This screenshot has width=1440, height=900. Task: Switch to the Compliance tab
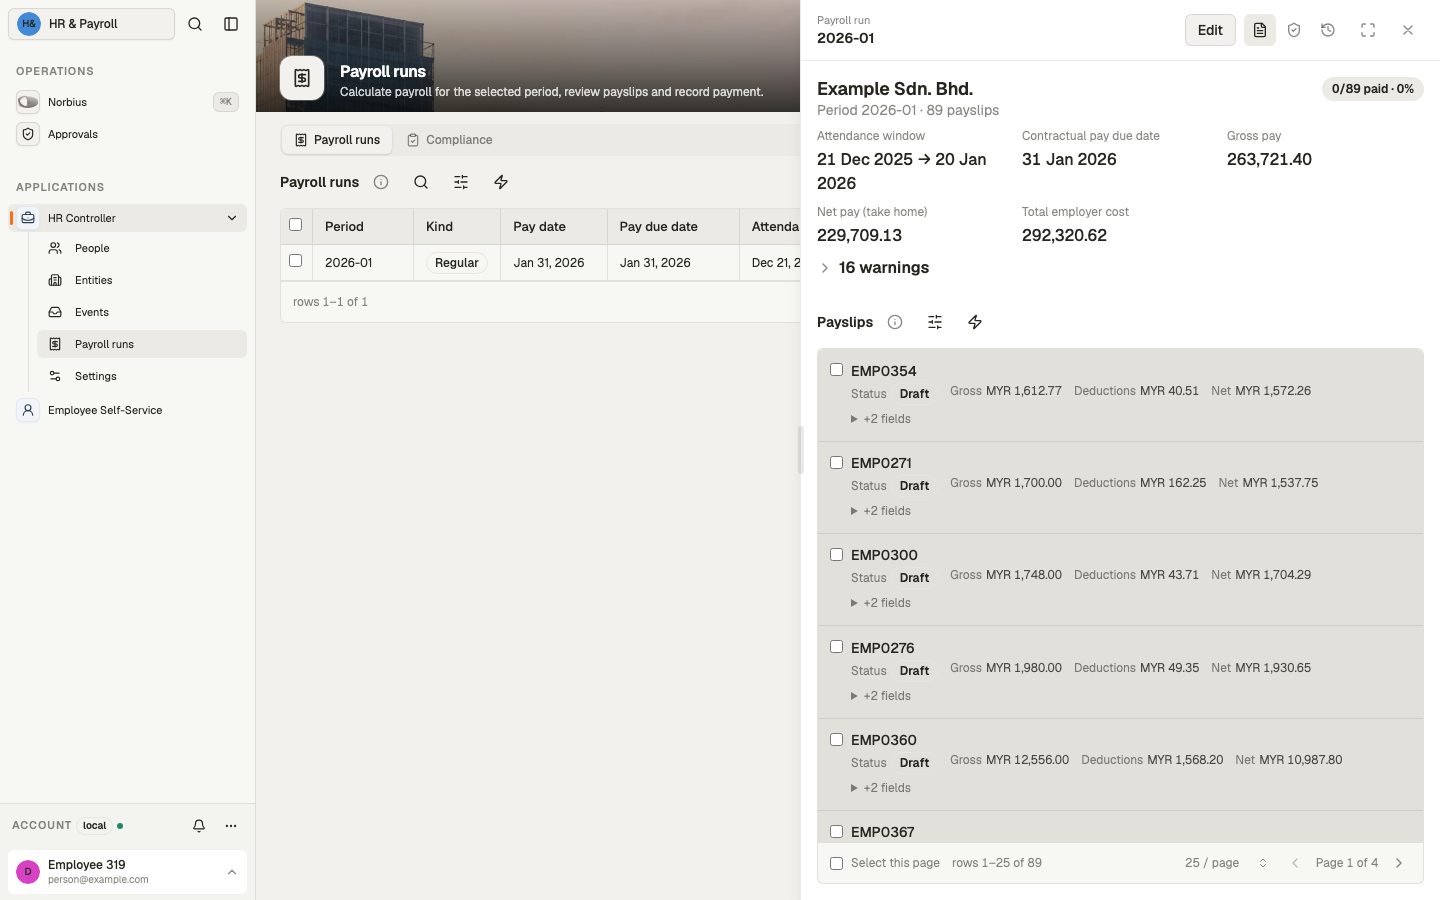[449, 140]
